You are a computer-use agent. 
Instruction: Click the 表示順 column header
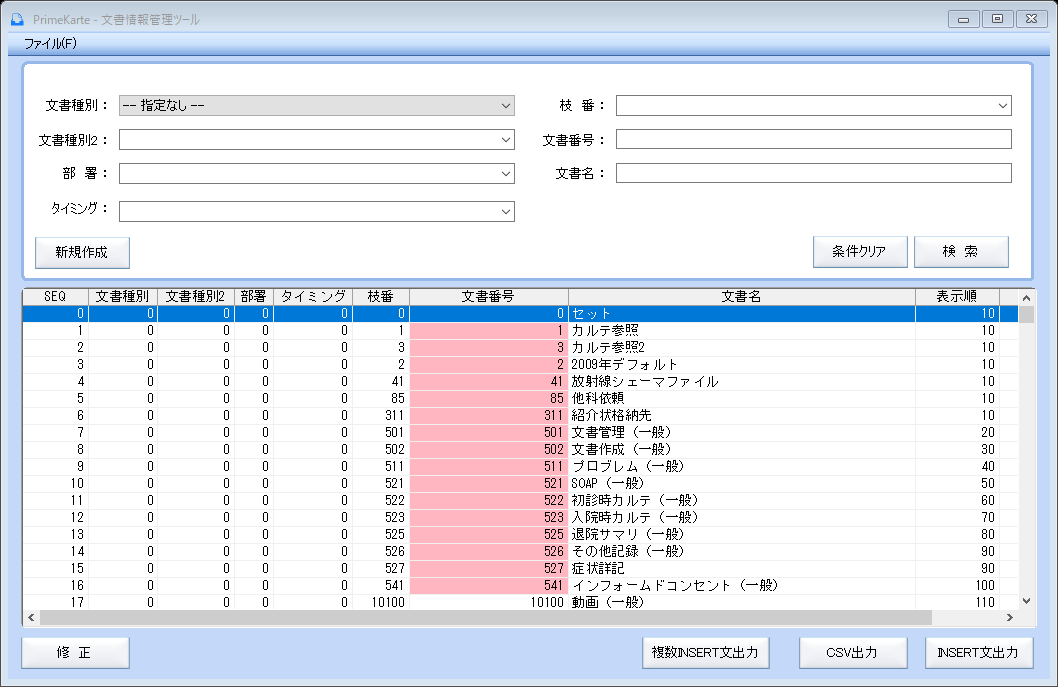(x=957, y=297)
